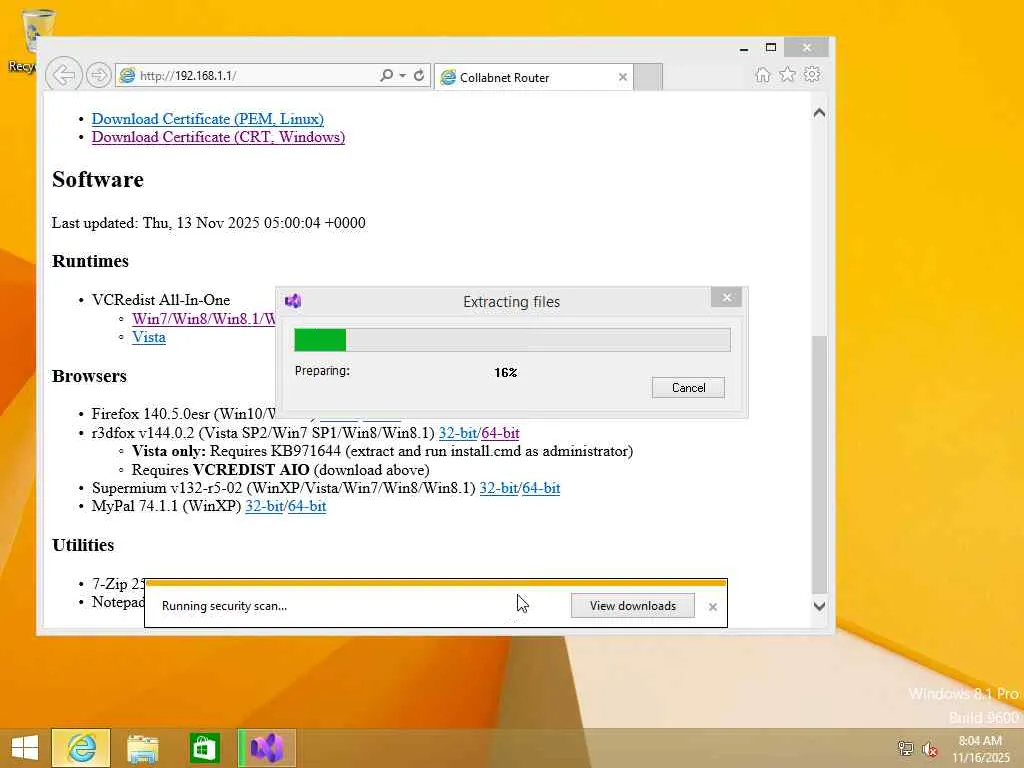Click the search magnifier in address bar
Image resolution: width=1024 pixels, height=768 pixels.
(387, 75)
